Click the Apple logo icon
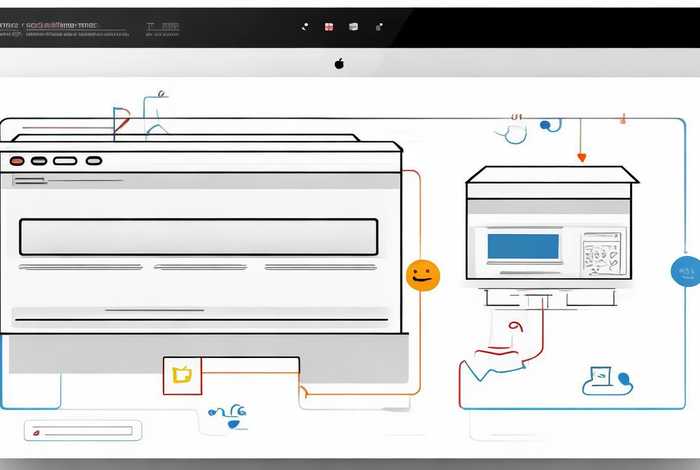Viewport: 700px width, 470px height. pos(339,63)
